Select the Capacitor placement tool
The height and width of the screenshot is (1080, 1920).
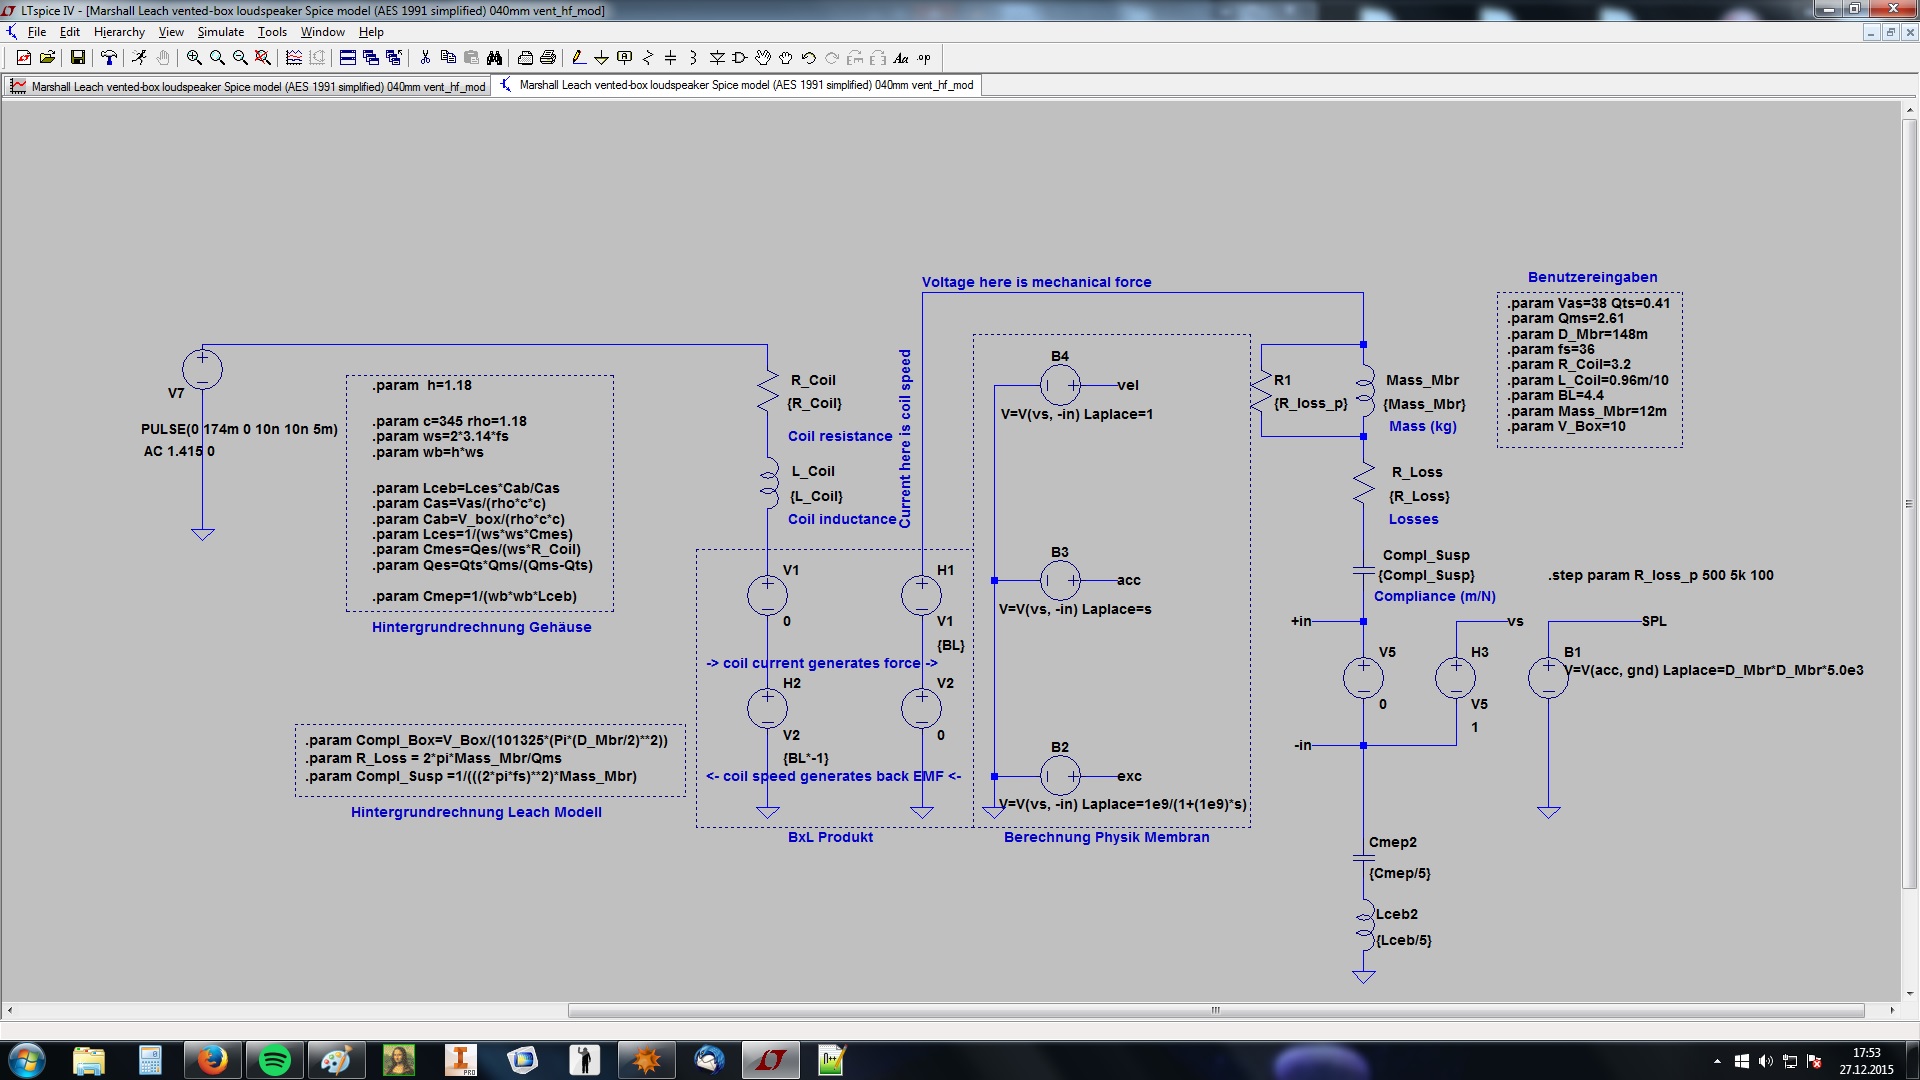click(670, 58)
